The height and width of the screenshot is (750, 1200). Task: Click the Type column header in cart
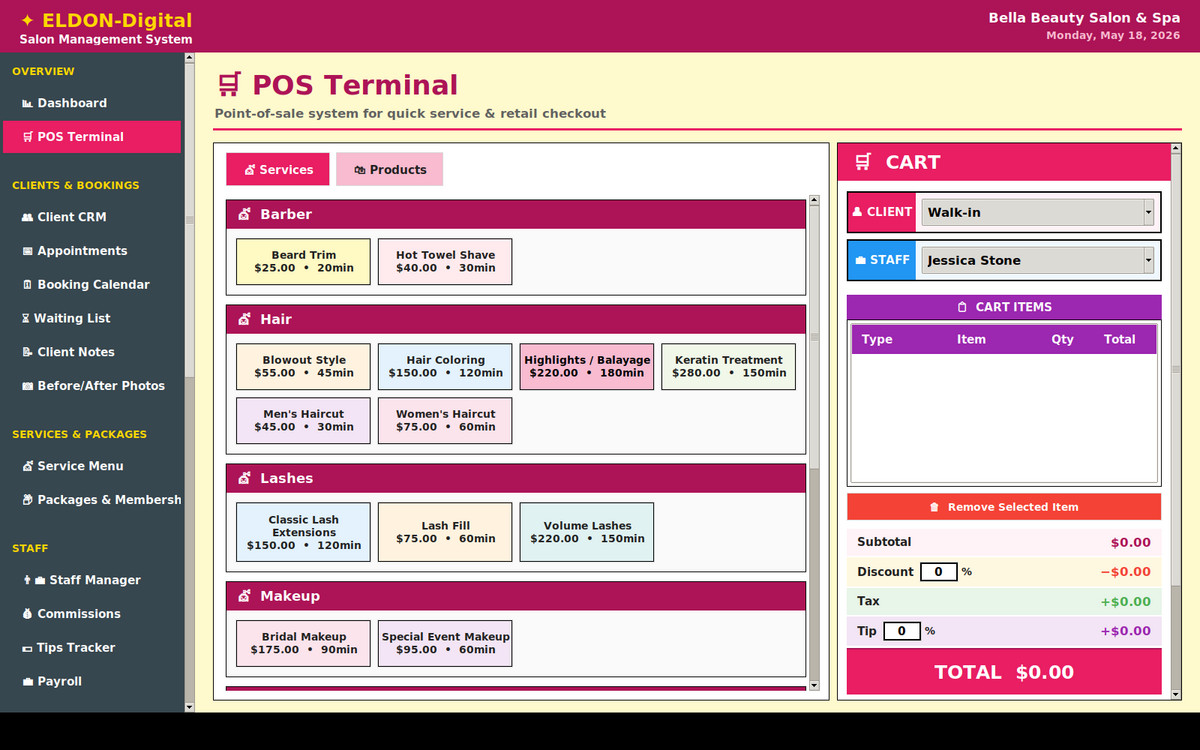pyautogui.click(x=877, y=339)
